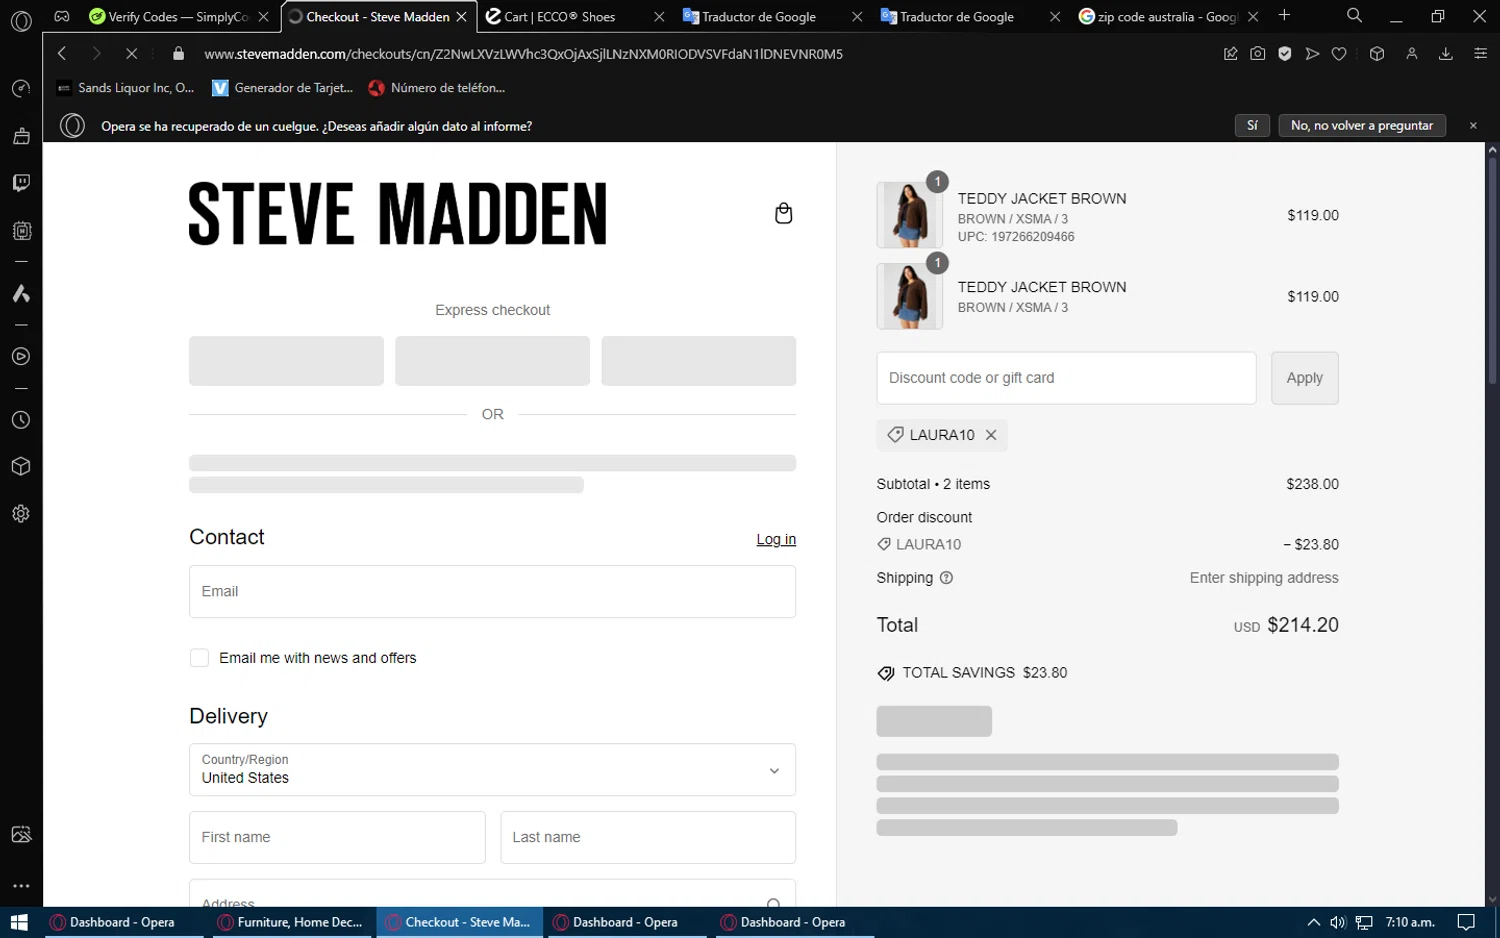Open the Opera sidebar player icon
The width and height of the screenshot is (1500, 938).
21,357
